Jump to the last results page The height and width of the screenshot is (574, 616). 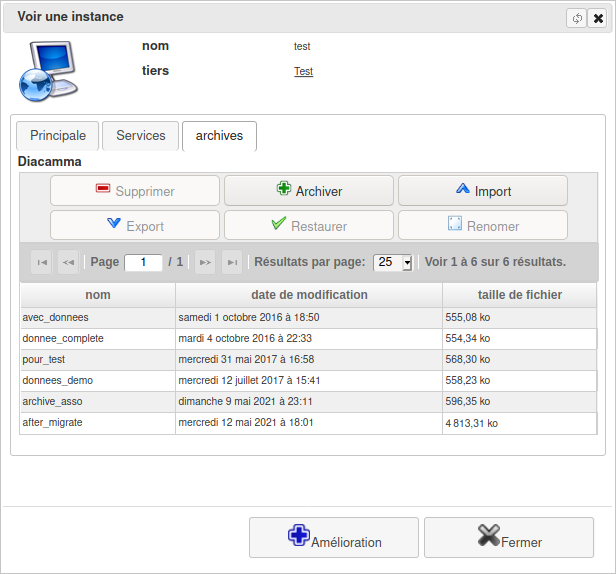[232, 262]
